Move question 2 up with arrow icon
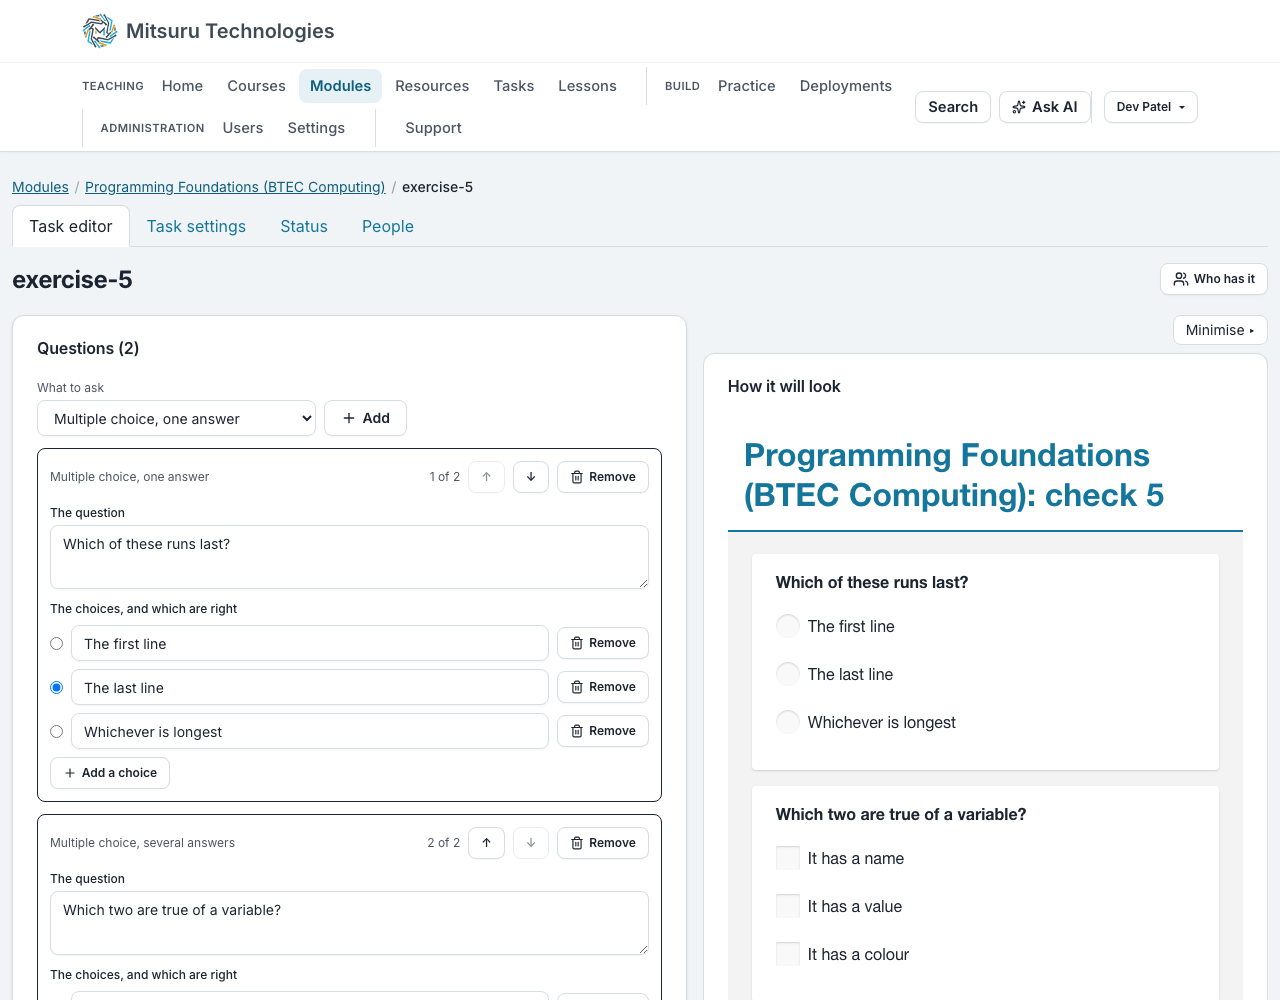 click(486, 843)
